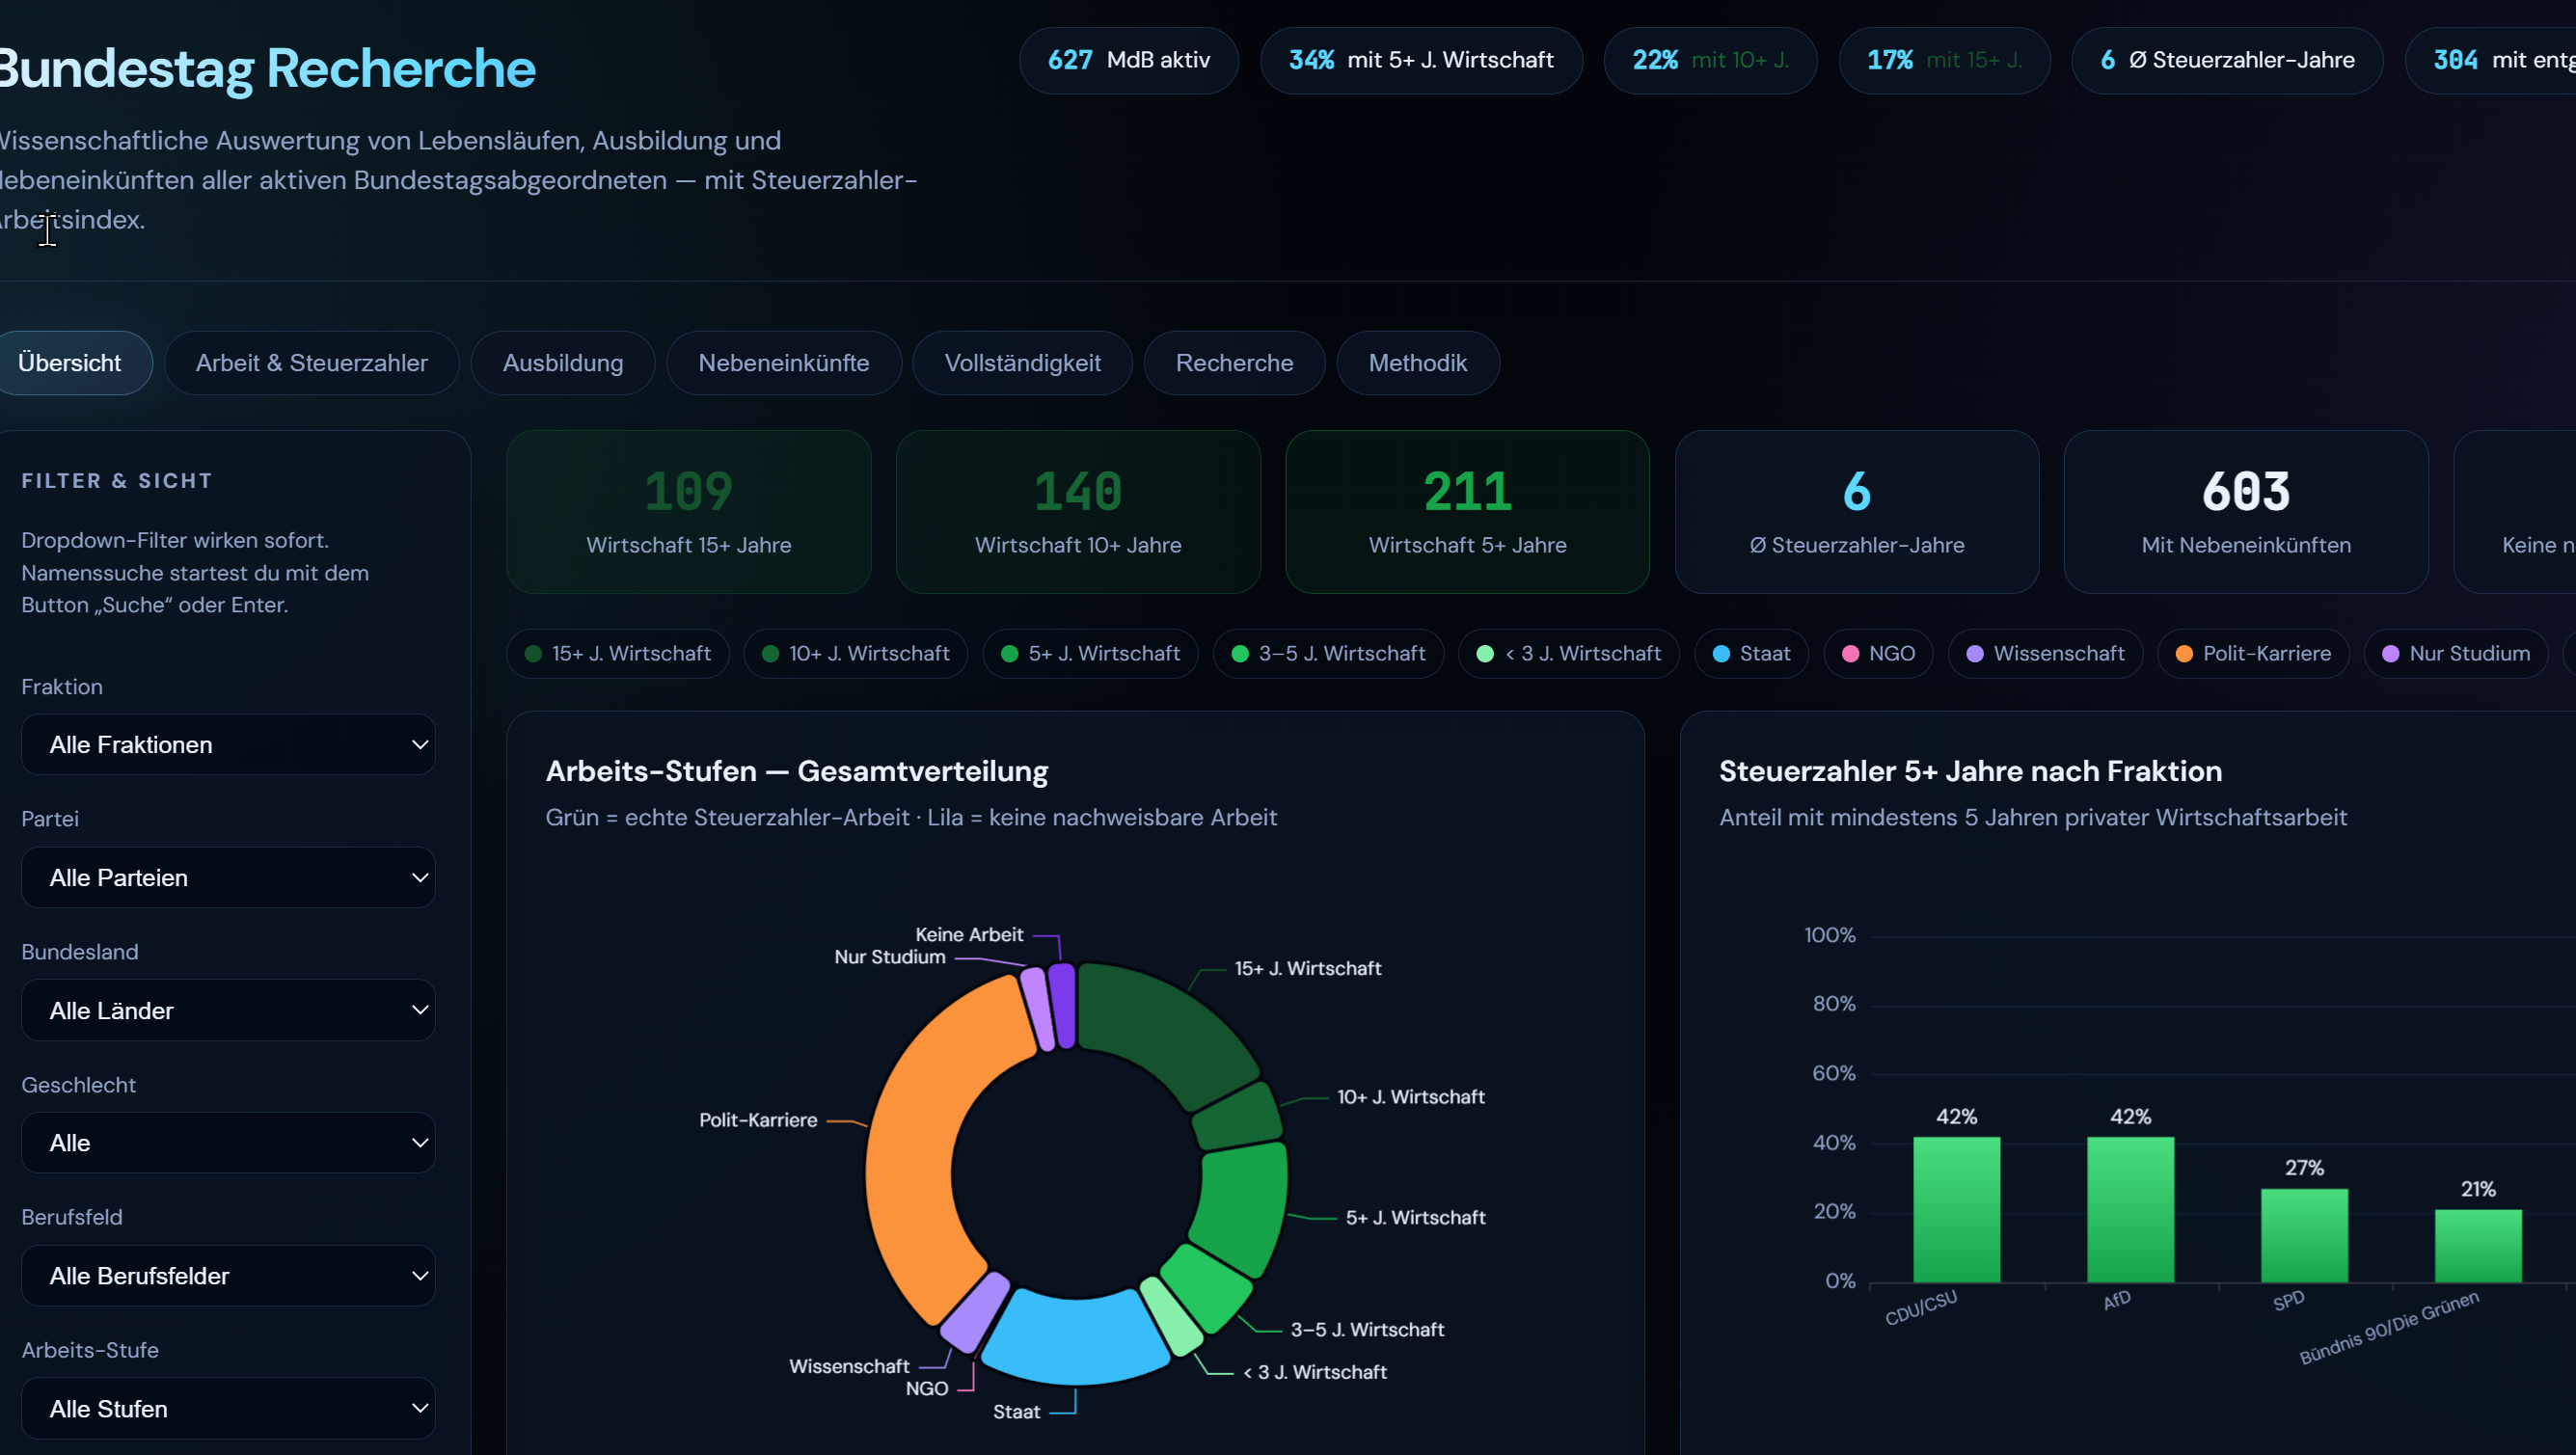Toggle the NGO legend chip
The image size is (2576, 1455).
click(x=1878, y=653)
